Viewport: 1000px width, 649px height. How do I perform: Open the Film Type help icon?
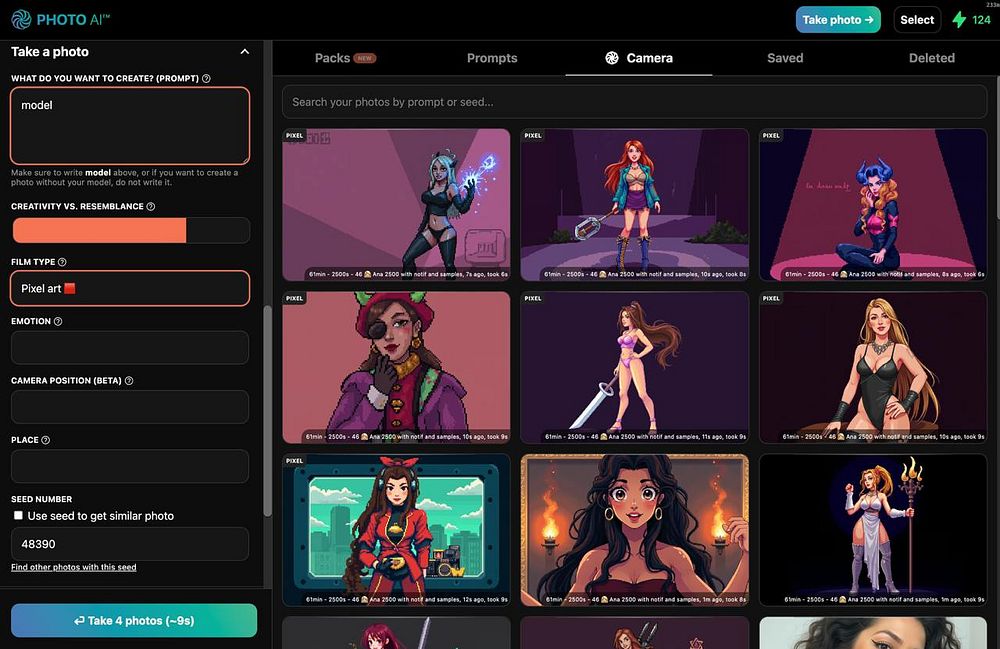click(x=62, y=262)
